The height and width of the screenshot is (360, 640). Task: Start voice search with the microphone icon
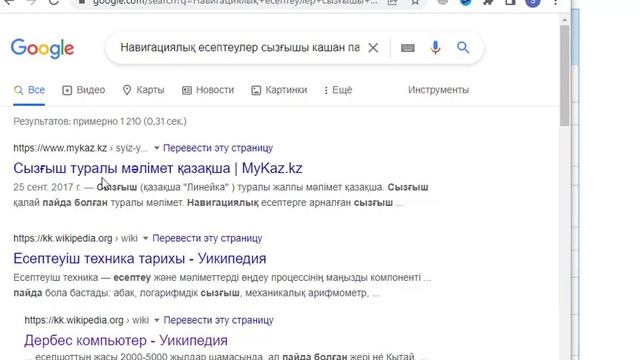point(436,48)
